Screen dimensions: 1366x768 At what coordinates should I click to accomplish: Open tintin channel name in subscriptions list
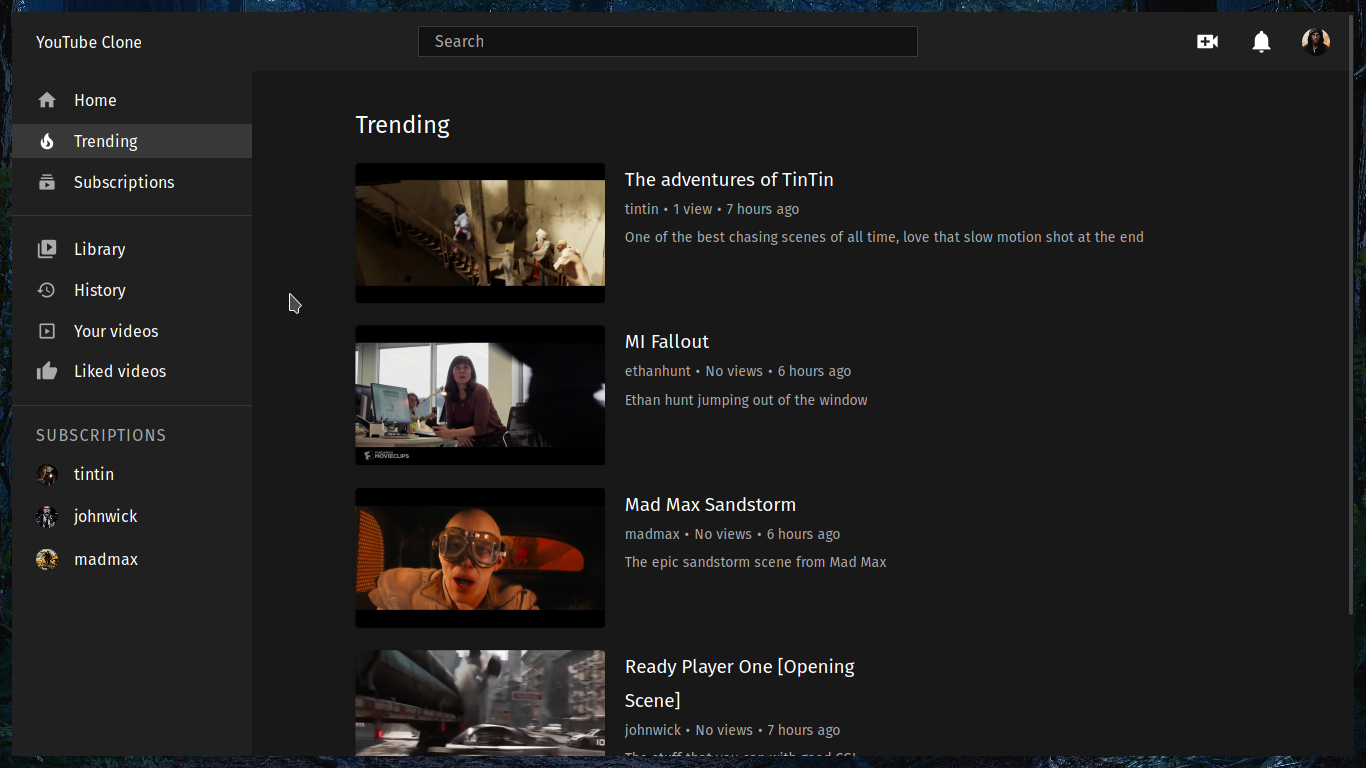pyautogui.click(x=94, y=474)
